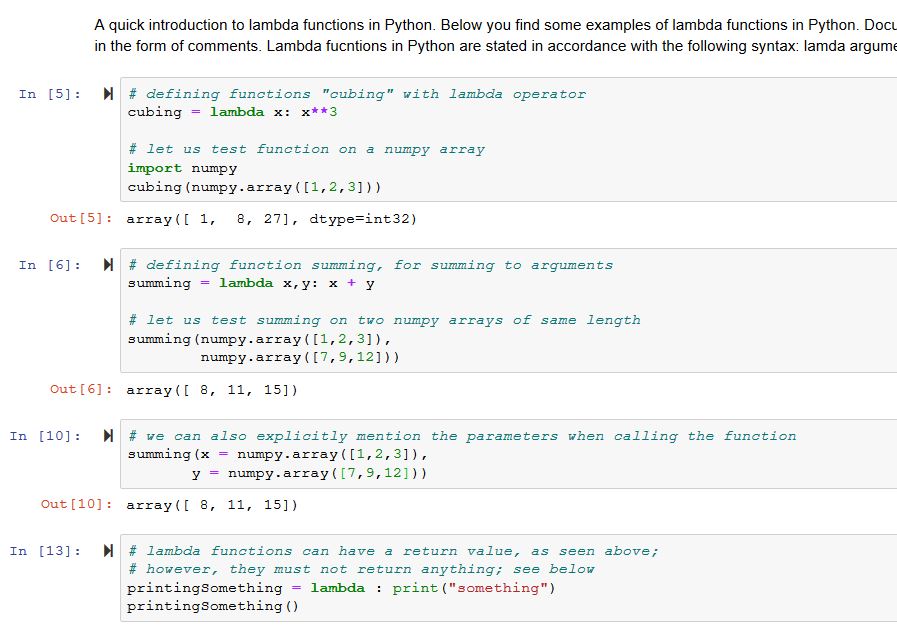The height and width of the screenshot is (633, 897).
Task: Run the printingSomething cell In [13]
Action: (108, 551)
